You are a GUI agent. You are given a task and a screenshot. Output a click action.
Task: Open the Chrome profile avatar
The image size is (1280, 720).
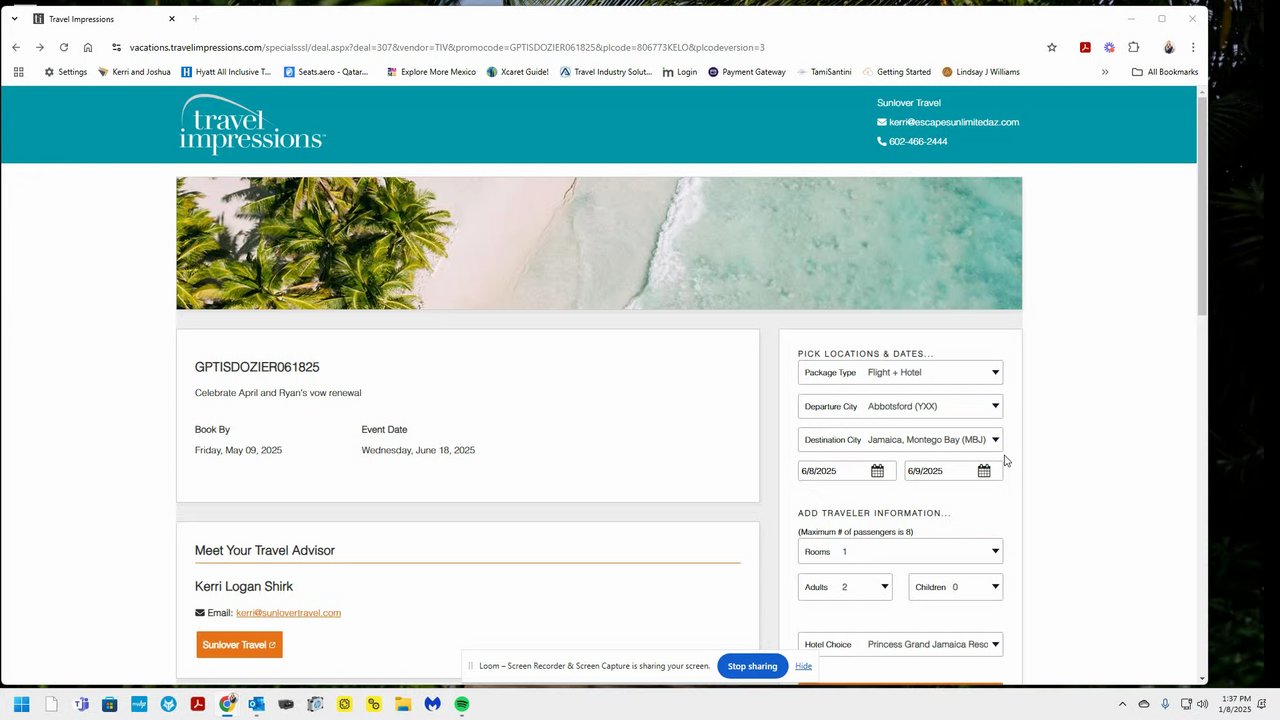[x=1169, y=47]
